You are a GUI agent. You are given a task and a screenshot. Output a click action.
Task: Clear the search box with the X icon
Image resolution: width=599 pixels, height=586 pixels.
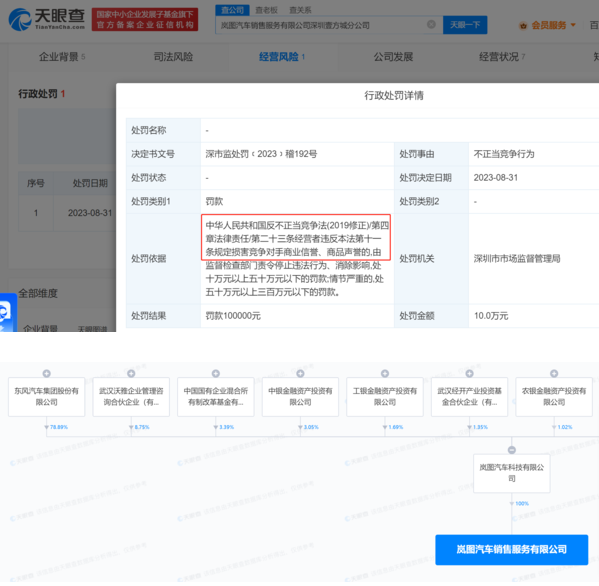pos(431,24)
